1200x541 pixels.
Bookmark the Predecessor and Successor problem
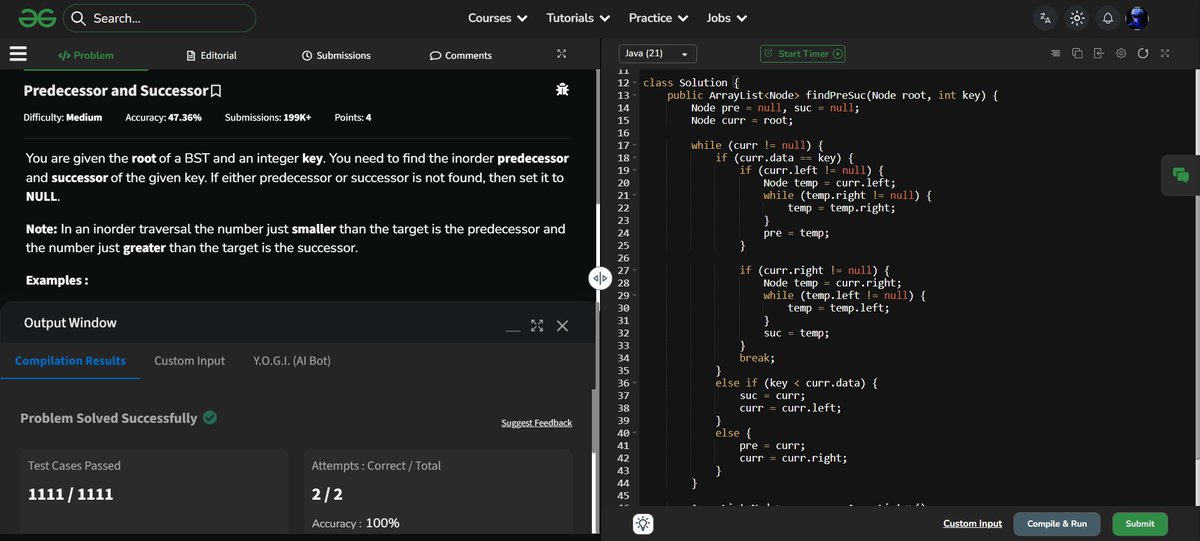(x=216, y=91)
